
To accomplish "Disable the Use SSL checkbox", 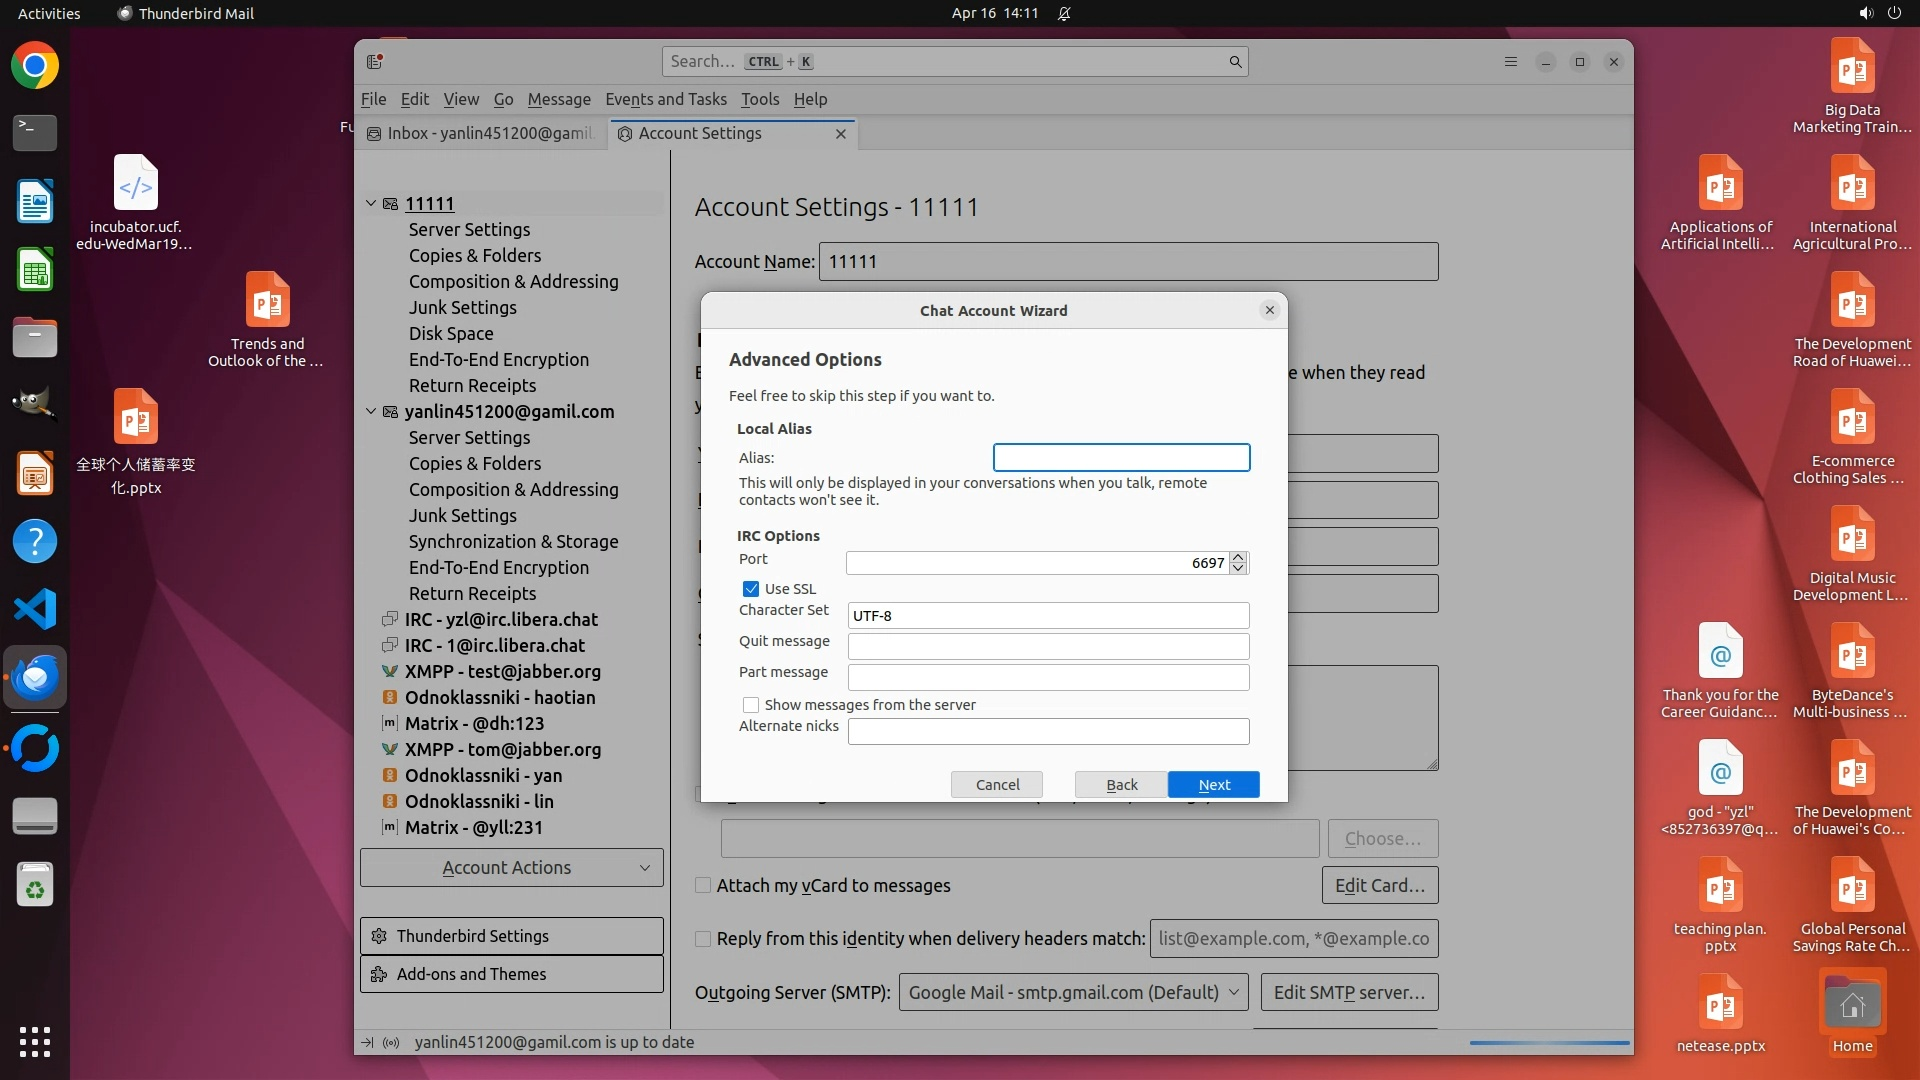I will (x=751, y=589).
